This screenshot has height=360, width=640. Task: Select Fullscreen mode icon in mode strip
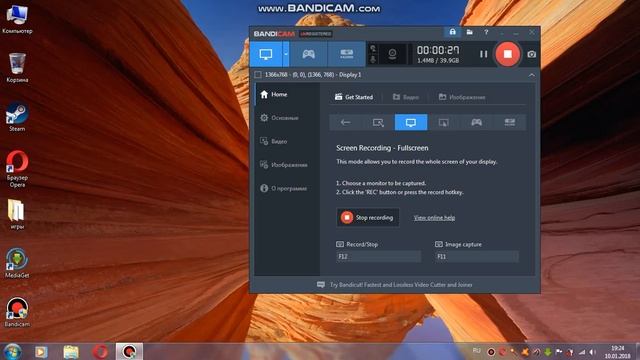[411, 122]
